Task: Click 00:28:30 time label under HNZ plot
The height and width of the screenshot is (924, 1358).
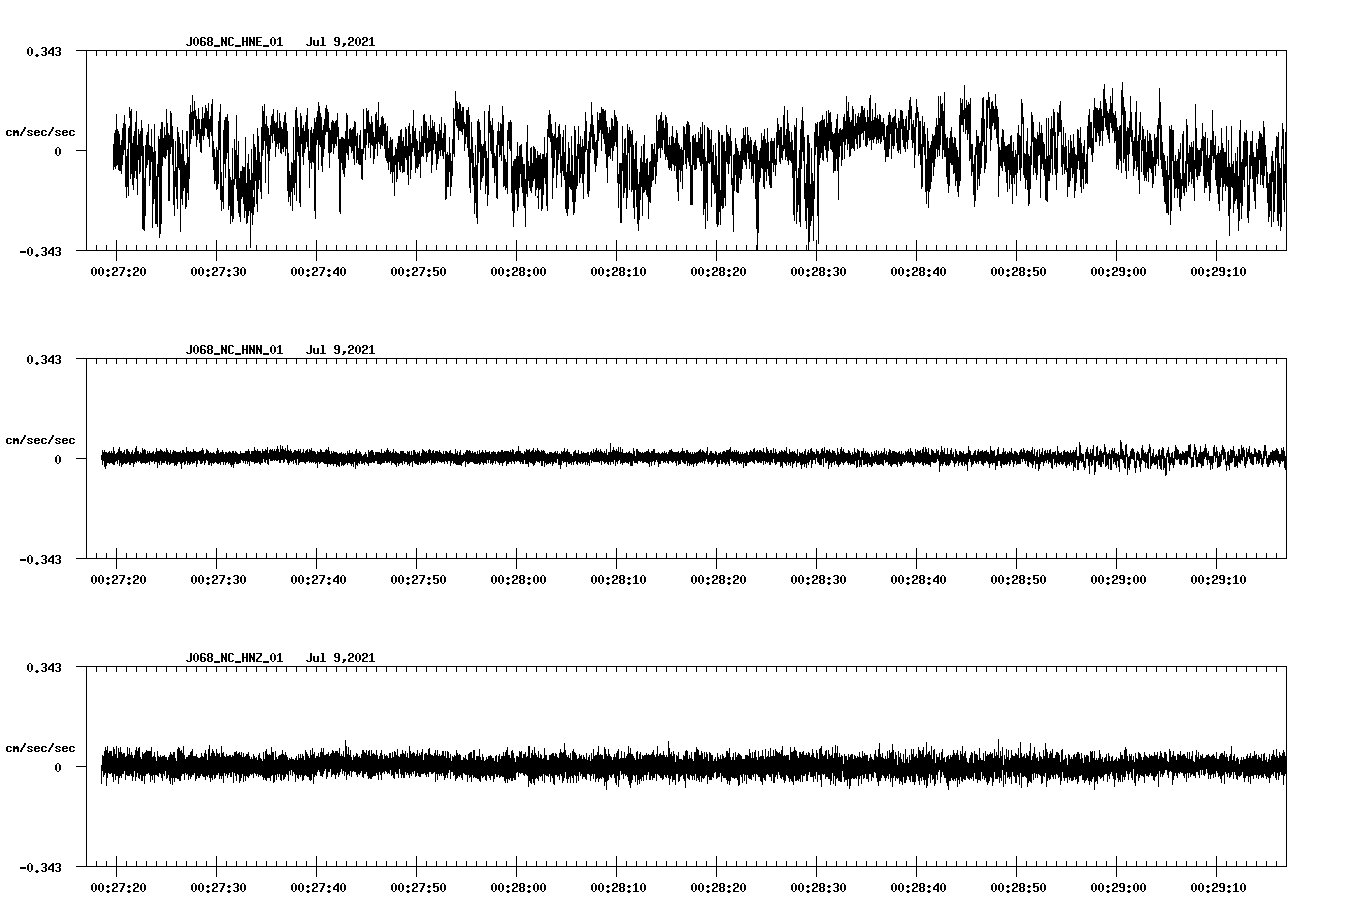Action: coord(818,887)
